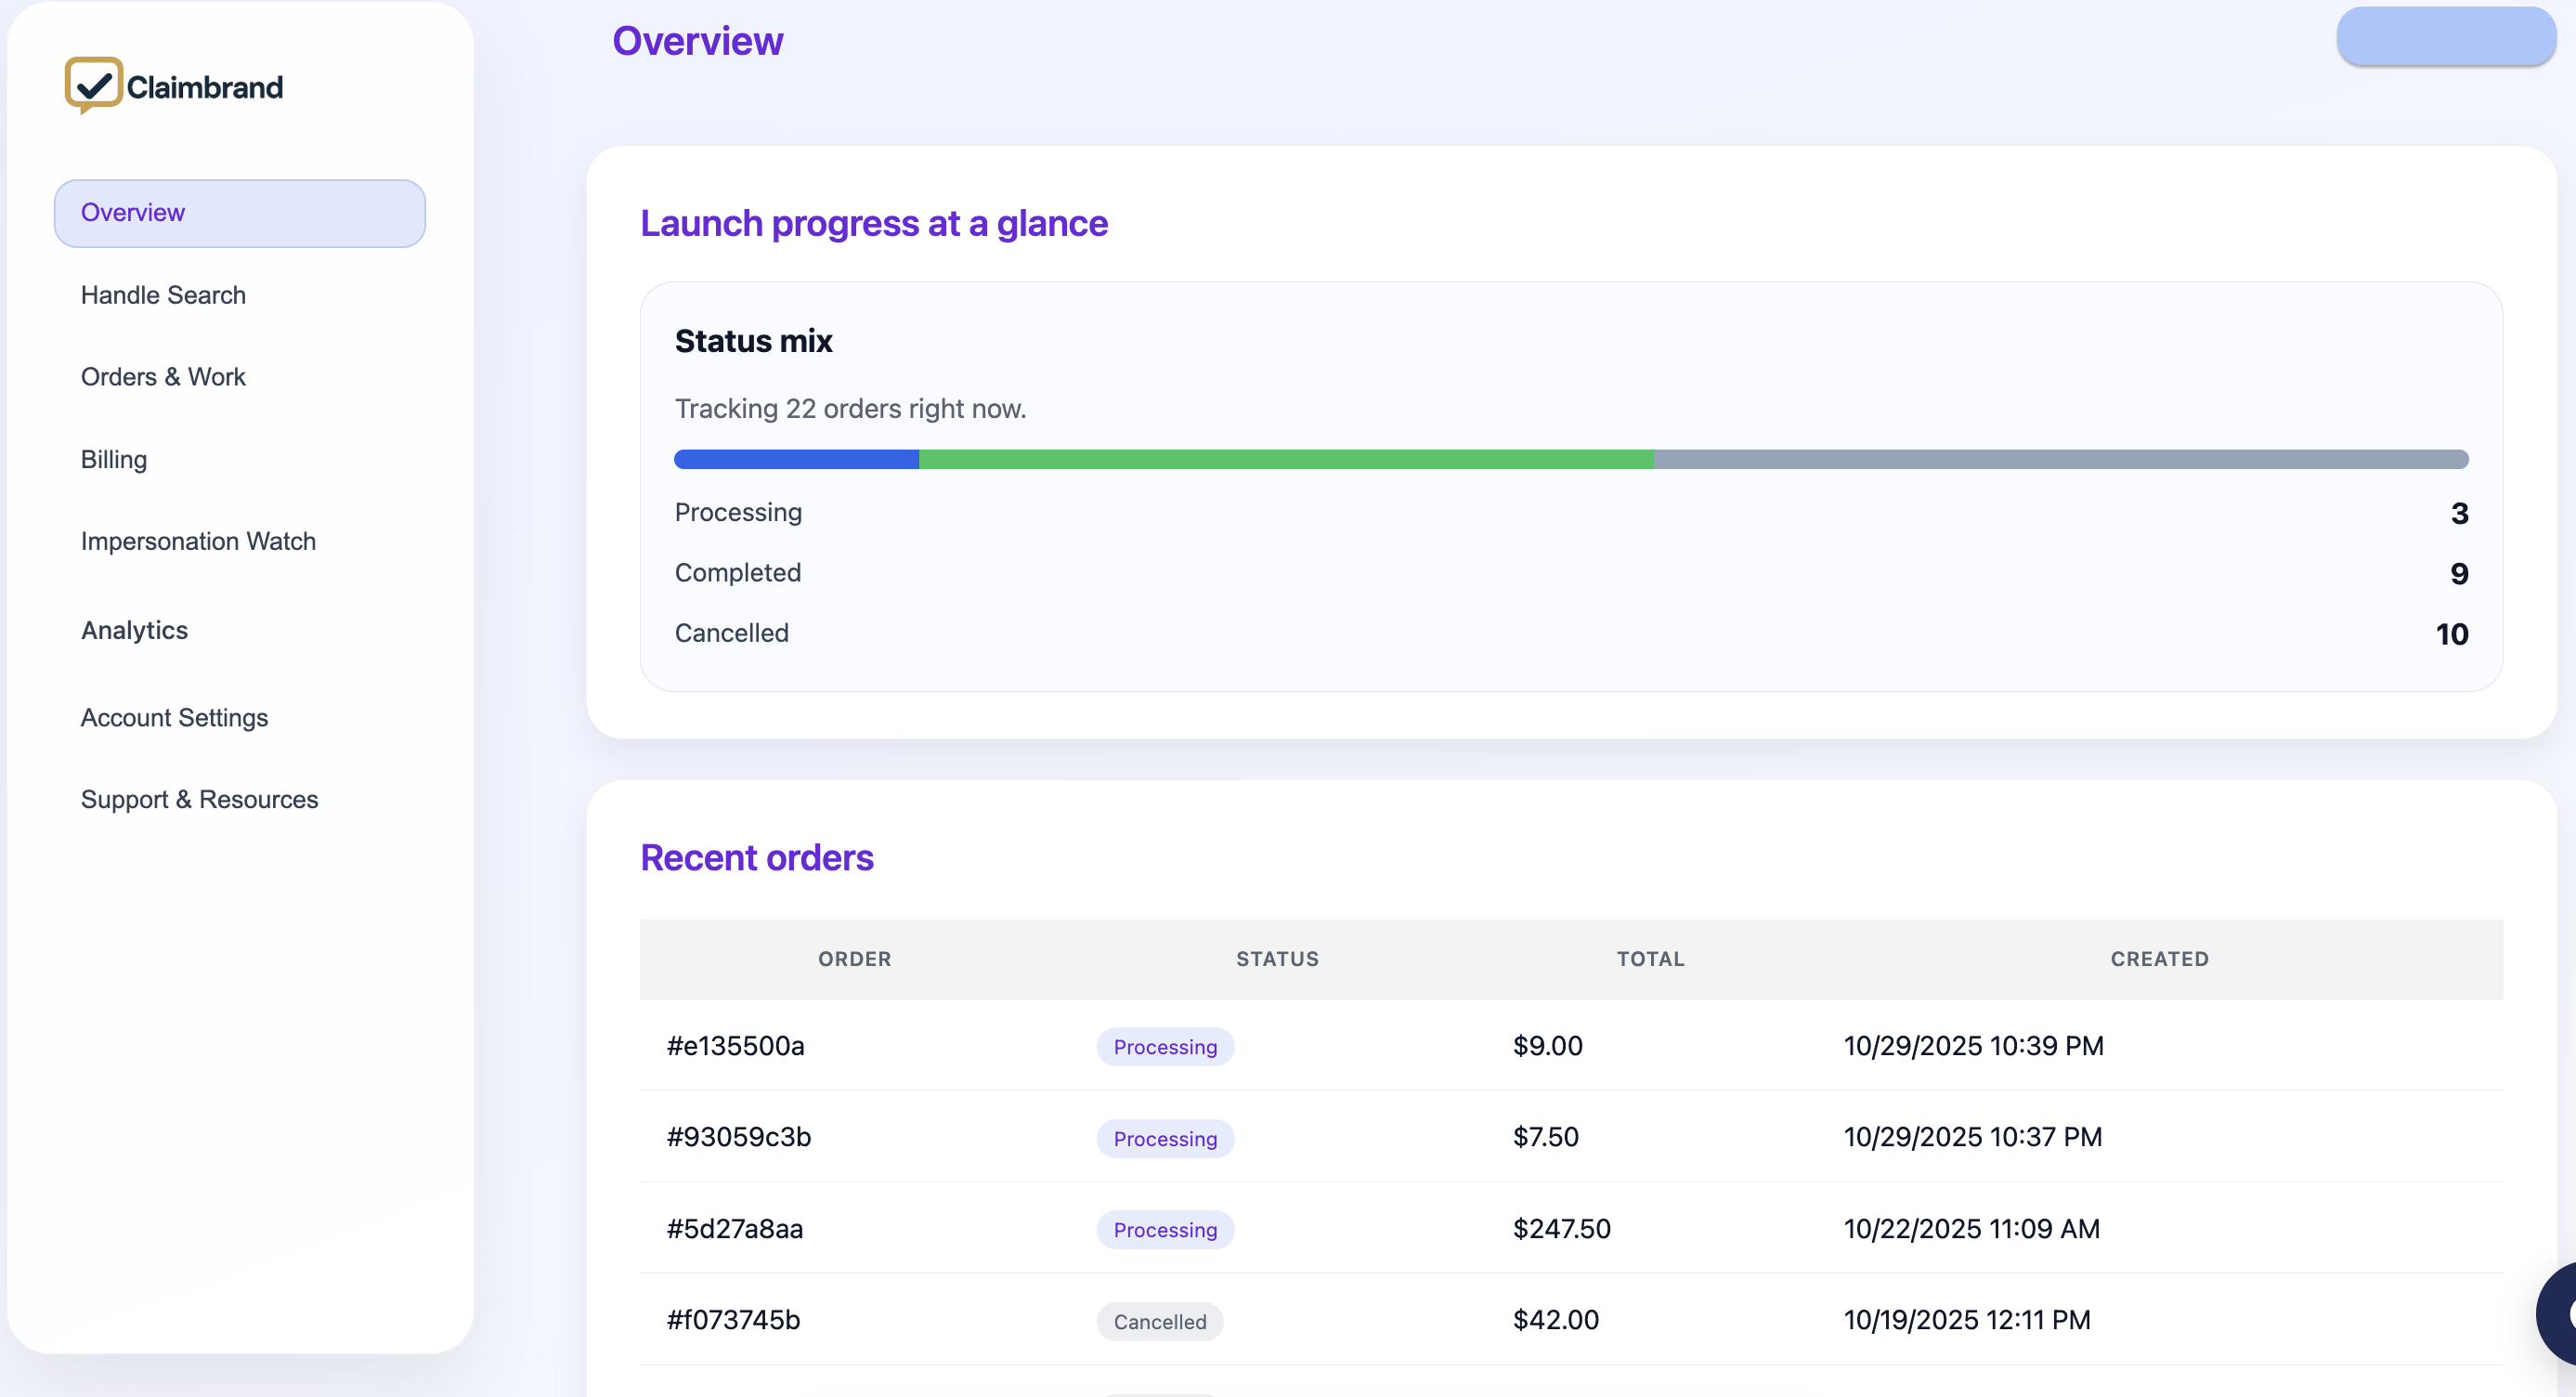The width and height of the screenshot is (2576, 1397).
Task: Click the green Completed segment of status bar
Action: click(x=1286, y=459)
